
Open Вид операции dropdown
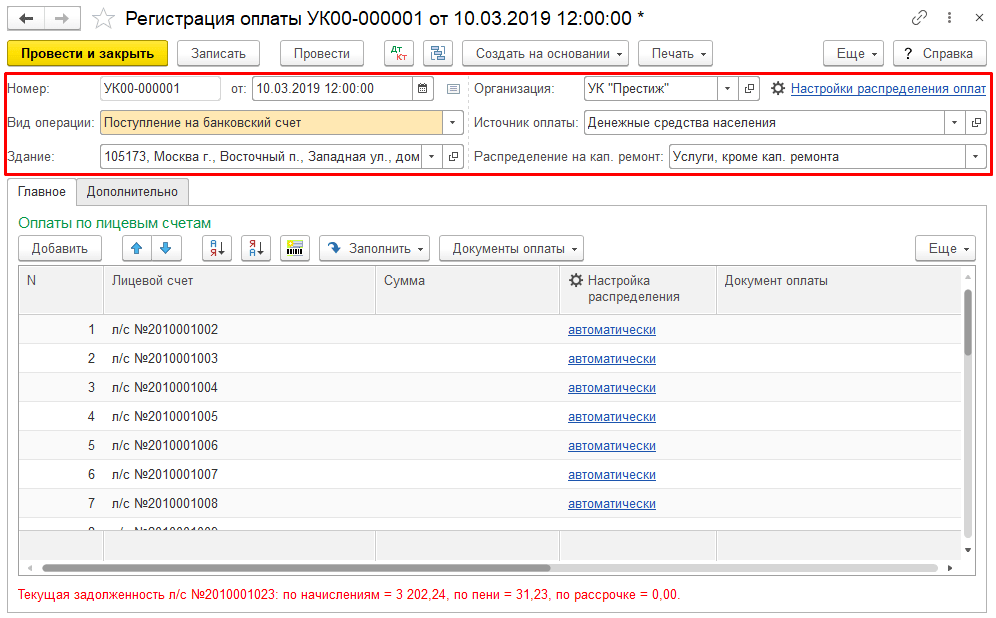pyautogui.click(x=452, y=123)
